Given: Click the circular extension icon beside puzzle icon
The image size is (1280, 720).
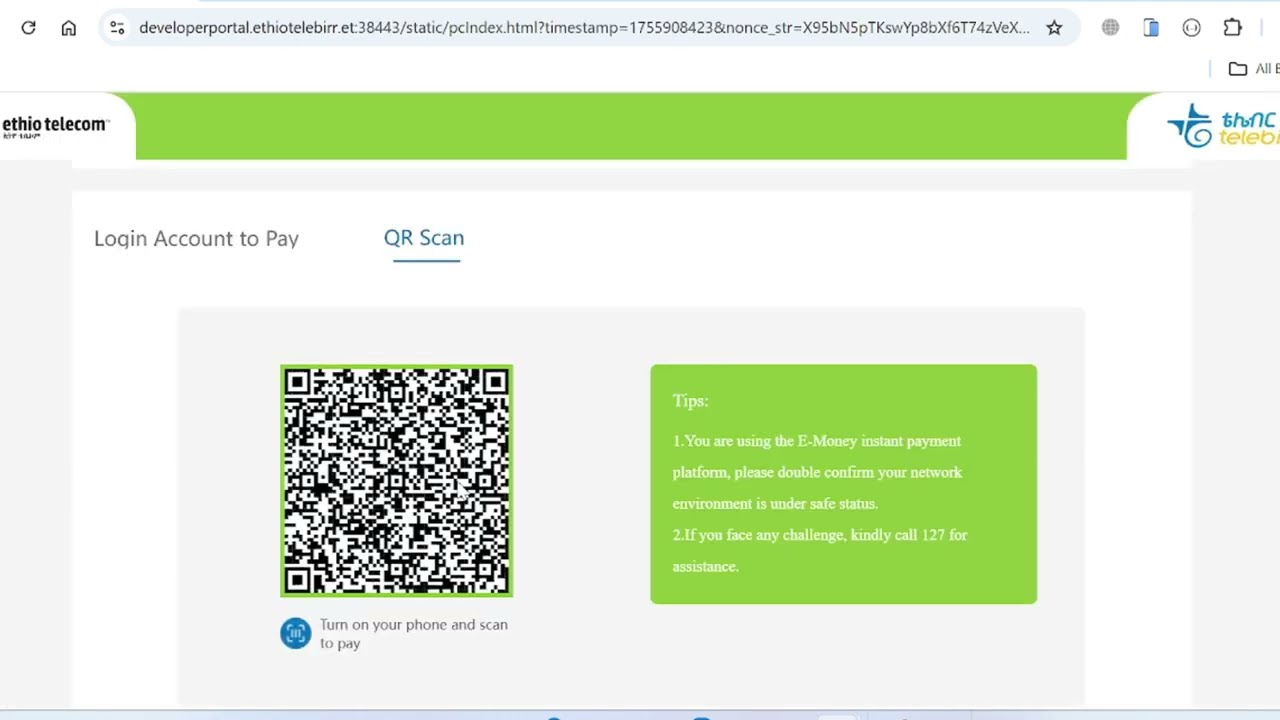Looking at the screenshot, I should [x=1191, y=28].
